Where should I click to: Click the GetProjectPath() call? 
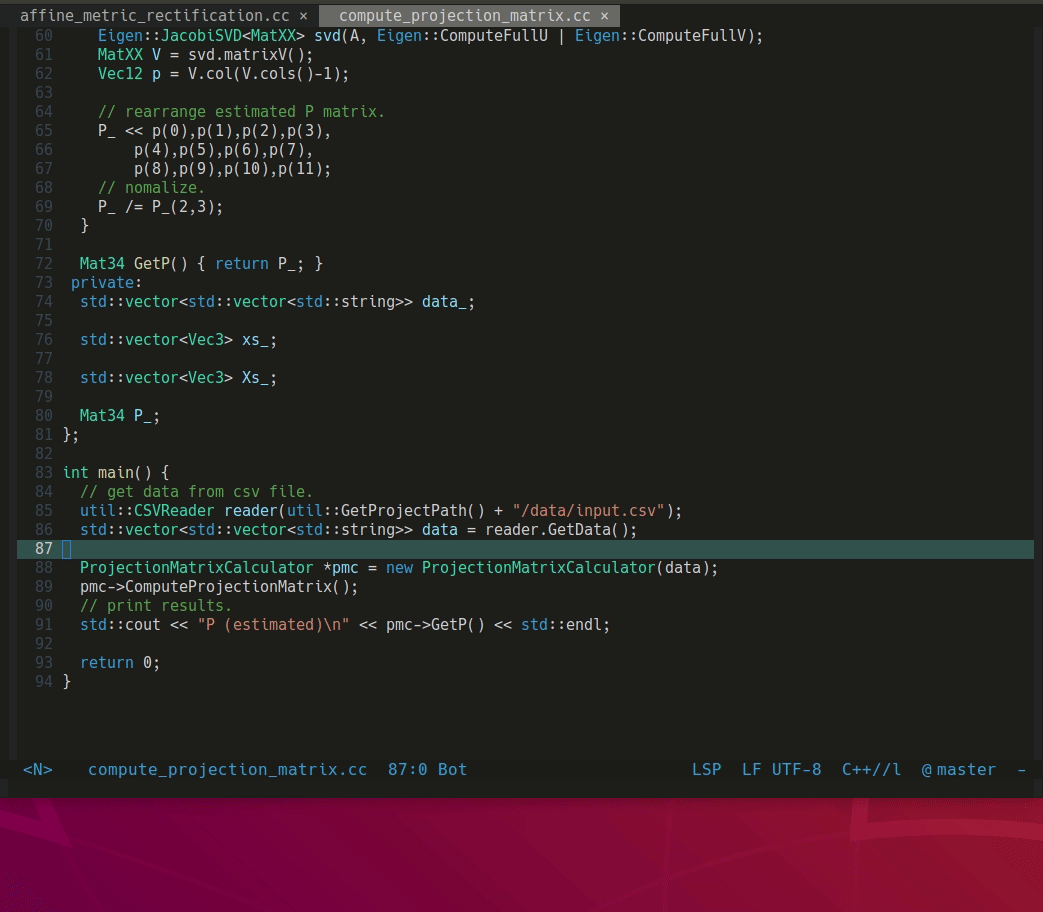412,511
